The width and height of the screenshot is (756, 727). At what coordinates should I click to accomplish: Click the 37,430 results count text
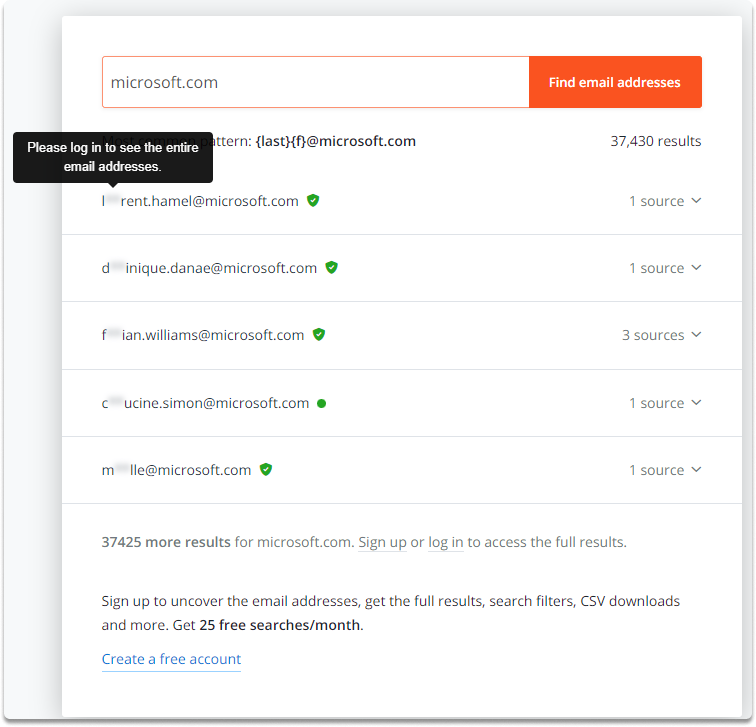tap(656, 141)
